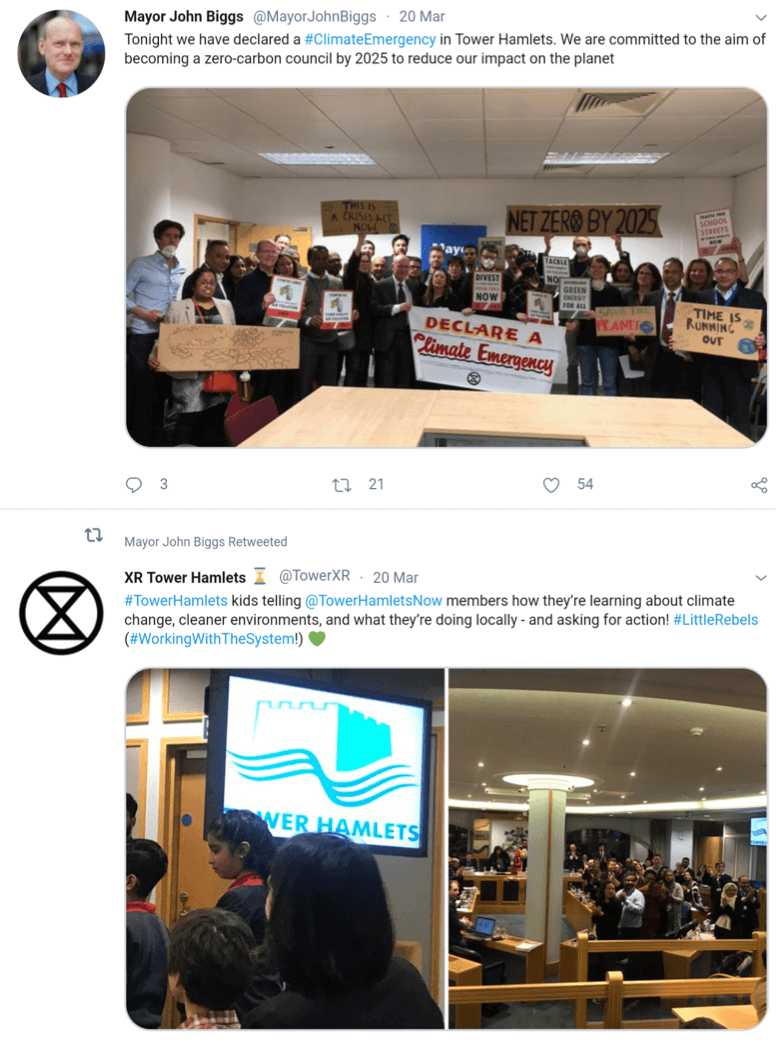This screenshot has height=1044, width=776.
Task: View the climate emergency group photo
Action: point(446,267)
